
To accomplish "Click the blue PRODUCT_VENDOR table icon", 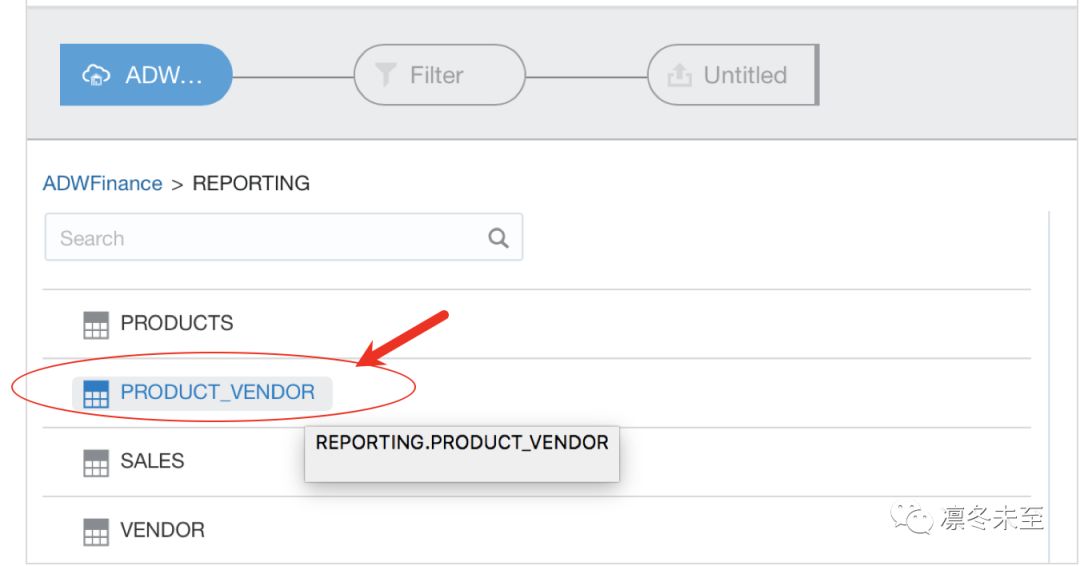I will coord(96,394).
